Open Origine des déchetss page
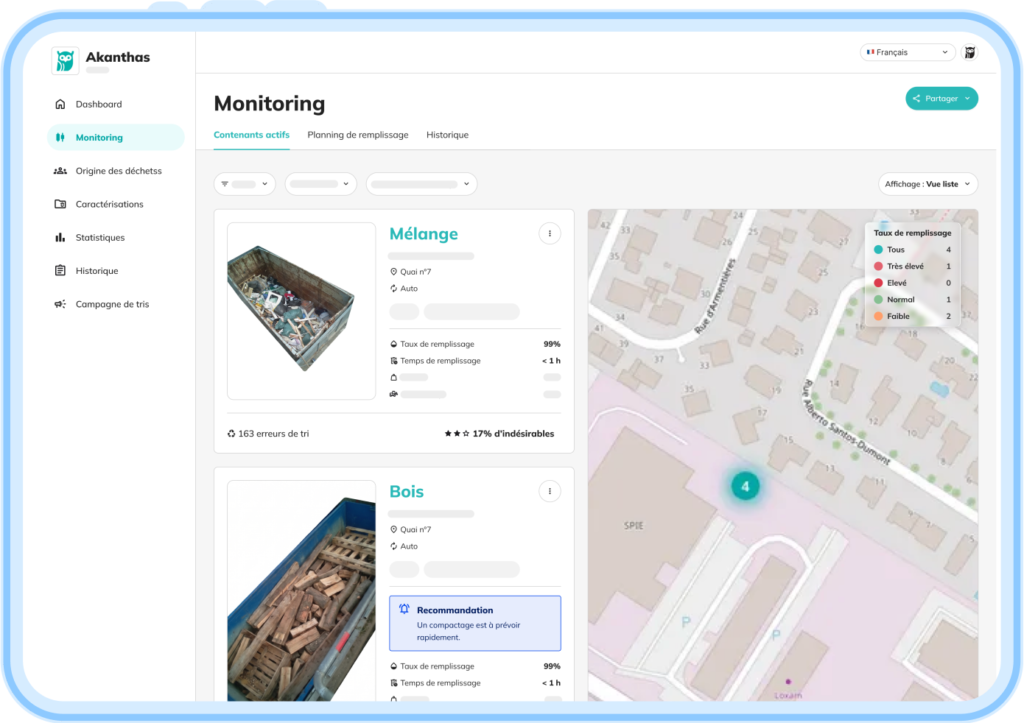This screenshot has width=1024, height=723. [x=118, y=170]
